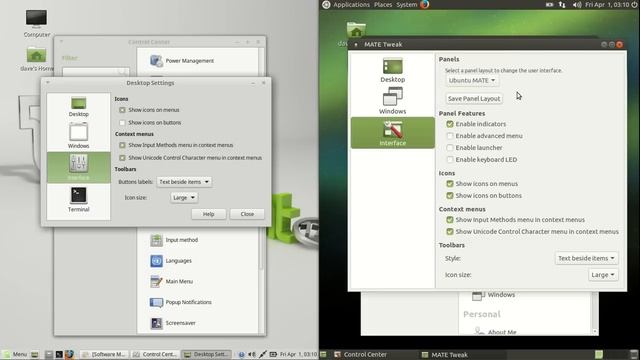This screenshot has width=640, height=360.
Task: Open About Me in right Control Center
Action: click(x=496, y=332)
